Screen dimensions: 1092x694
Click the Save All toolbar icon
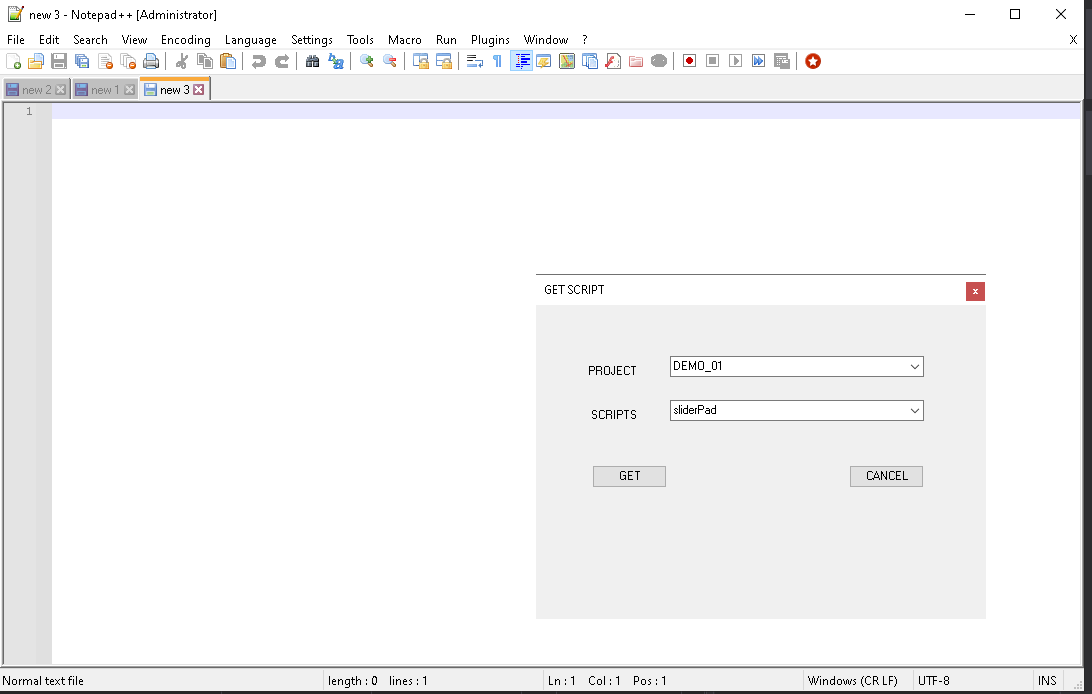click(x=82, y=61)
